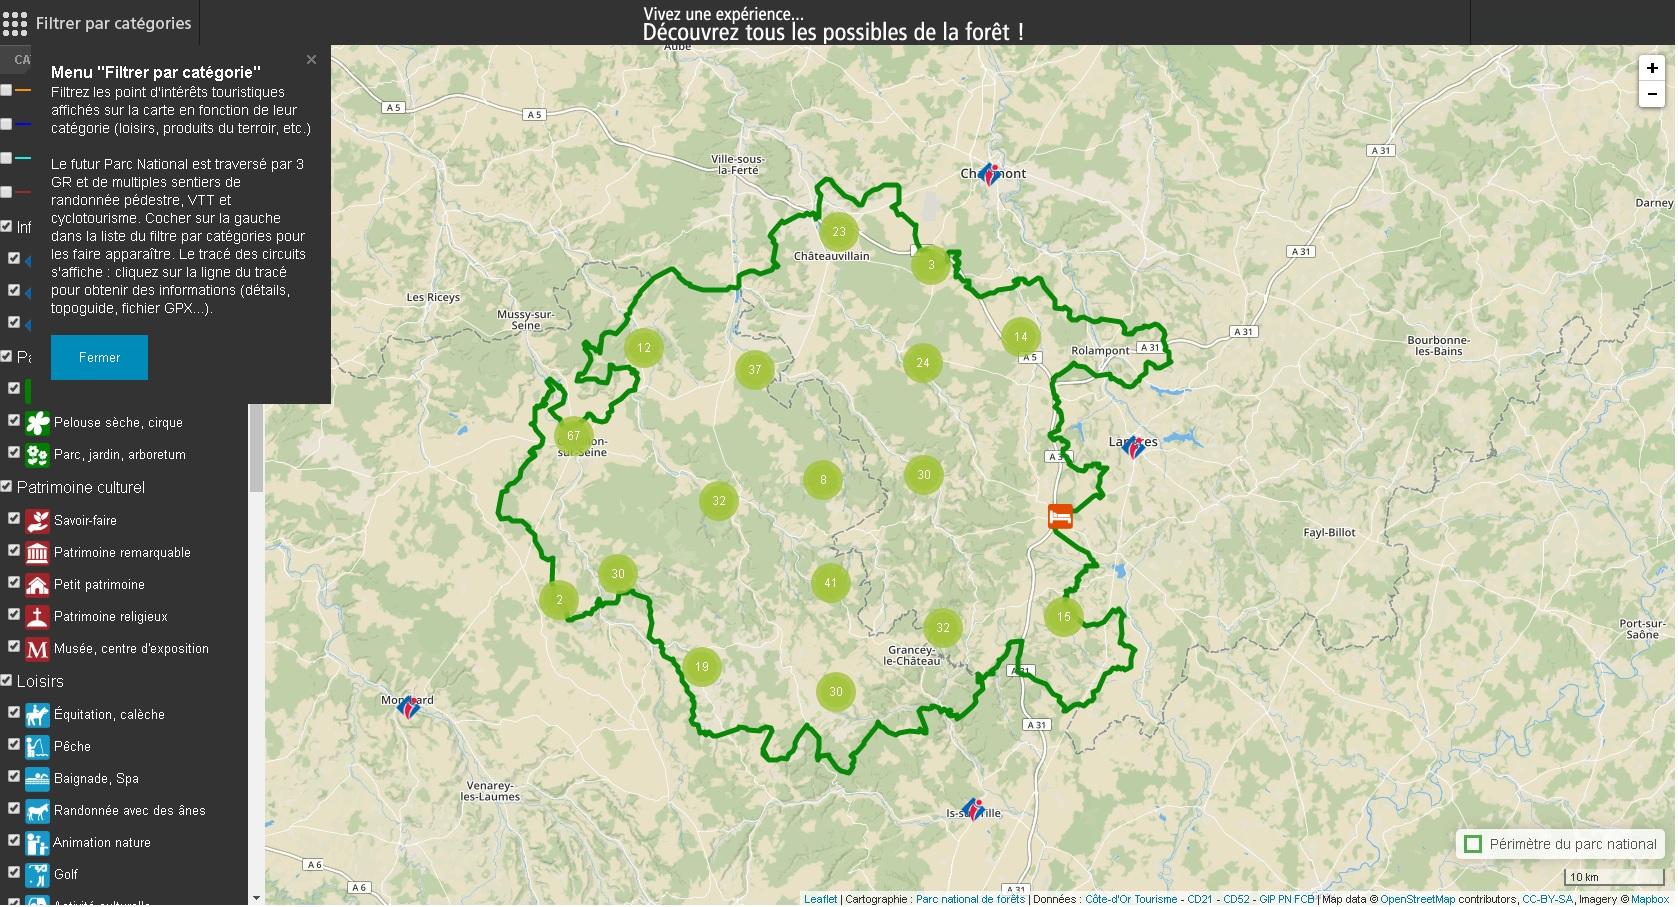Collapse the Loisirs category group
Screen dimensions: 1678x907
[x=40, y=682]
